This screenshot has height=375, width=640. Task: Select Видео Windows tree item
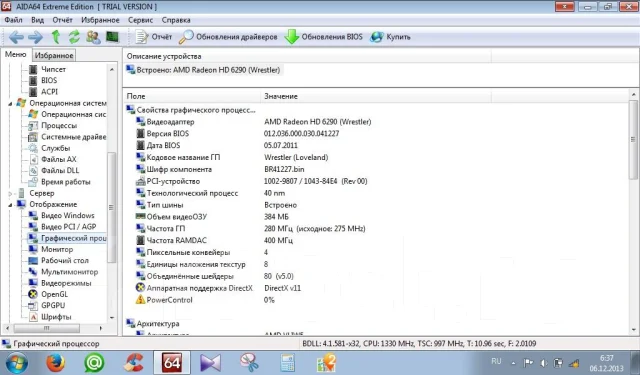(61, 215)
